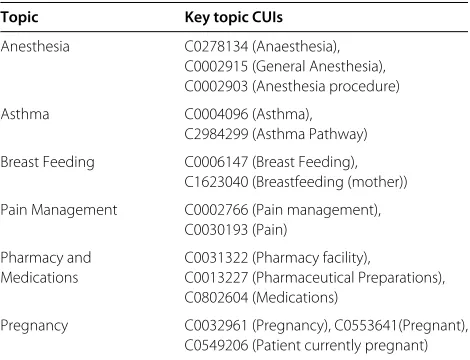Image resolution: width=470 pixels, height=360 pixels.
Task: Click the Asthma topic cell
Action: click(25, 114)
